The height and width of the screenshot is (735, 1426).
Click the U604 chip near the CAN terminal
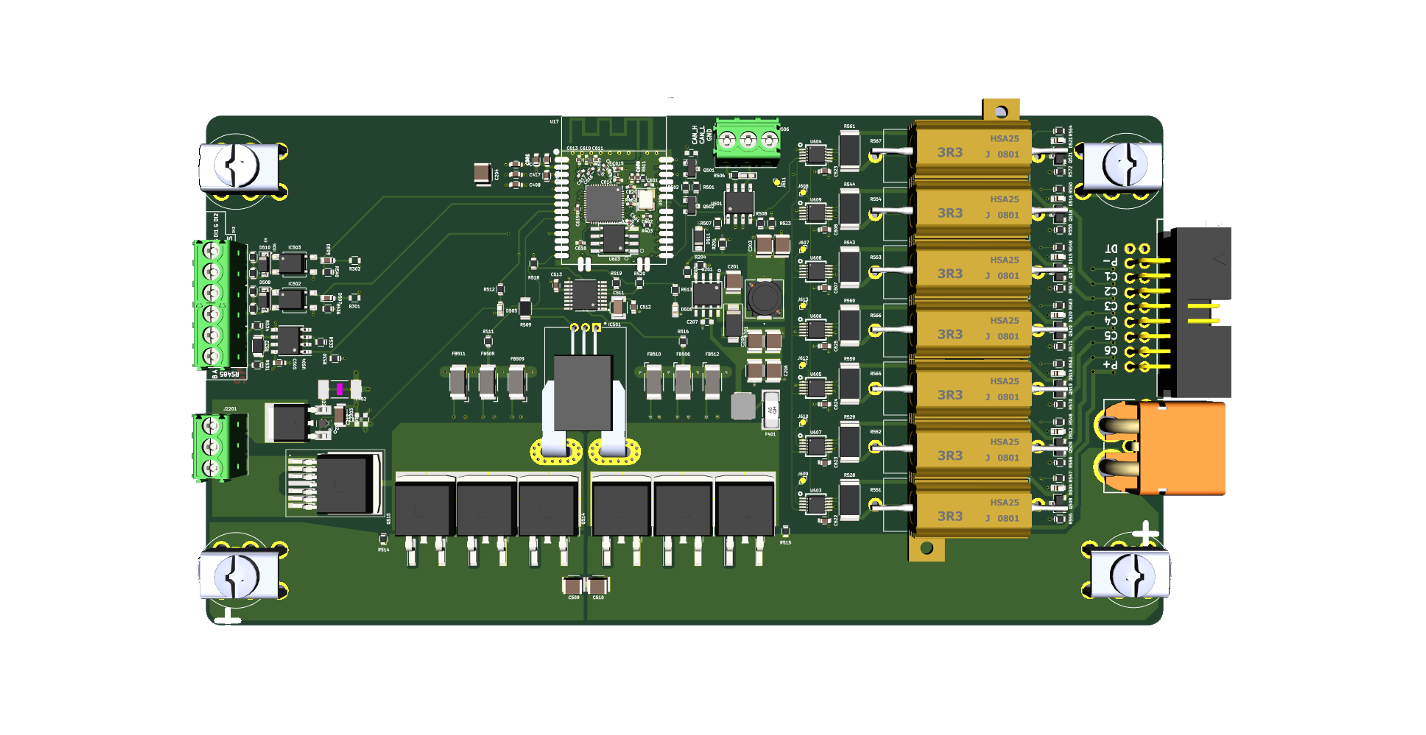coord(815,155)
